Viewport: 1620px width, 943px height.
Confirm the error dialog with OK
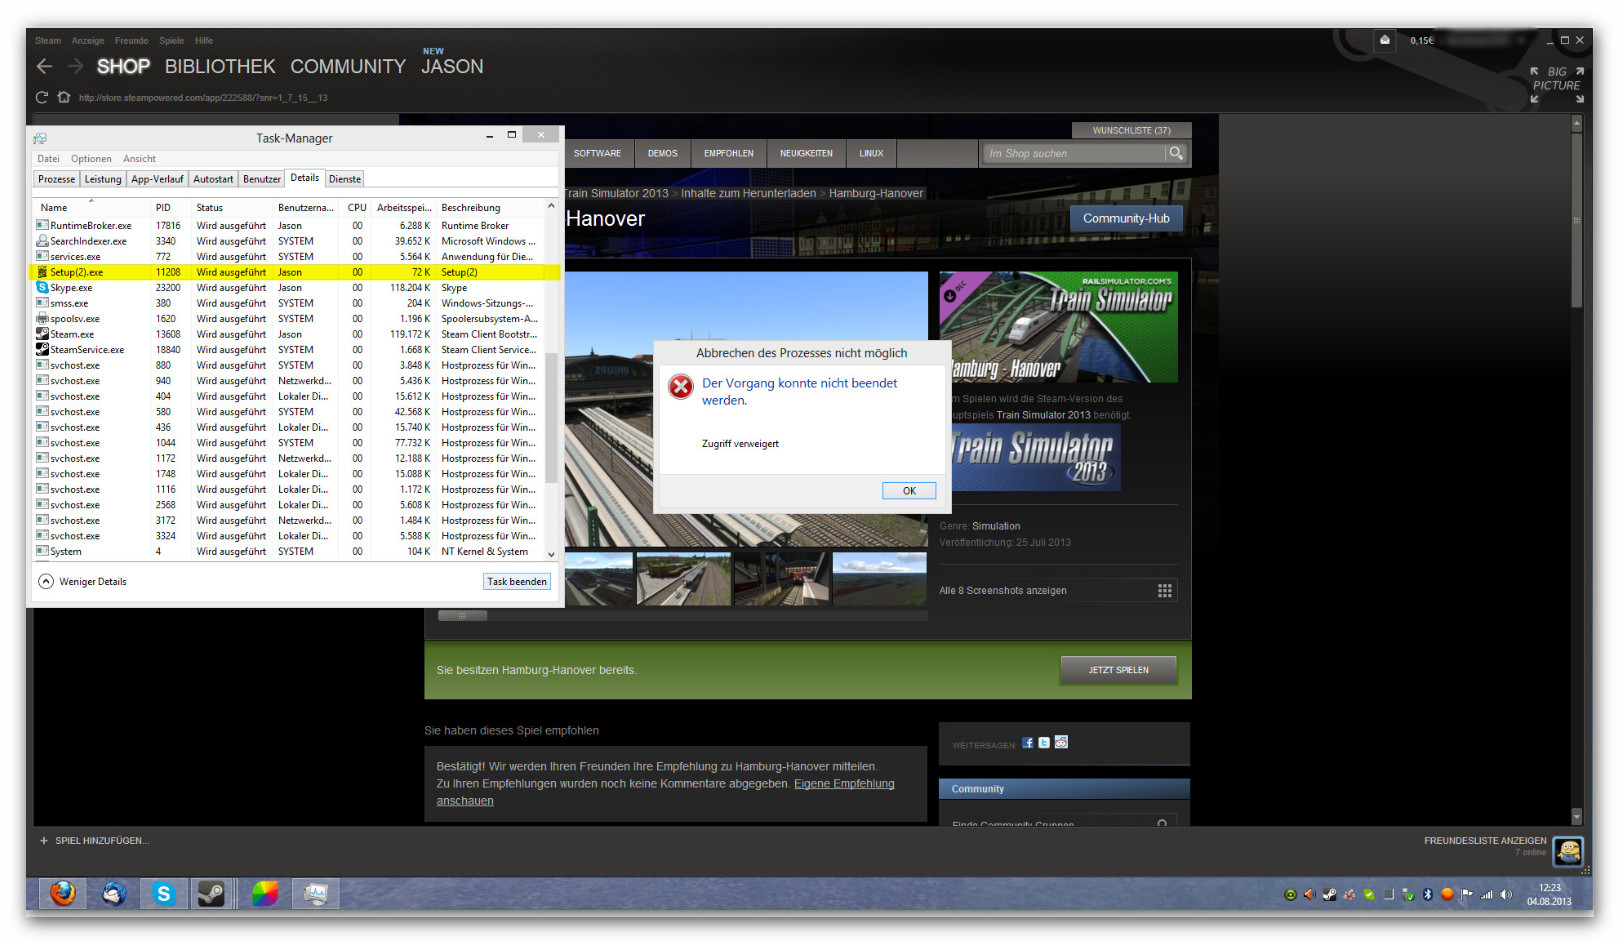(909, 490)
